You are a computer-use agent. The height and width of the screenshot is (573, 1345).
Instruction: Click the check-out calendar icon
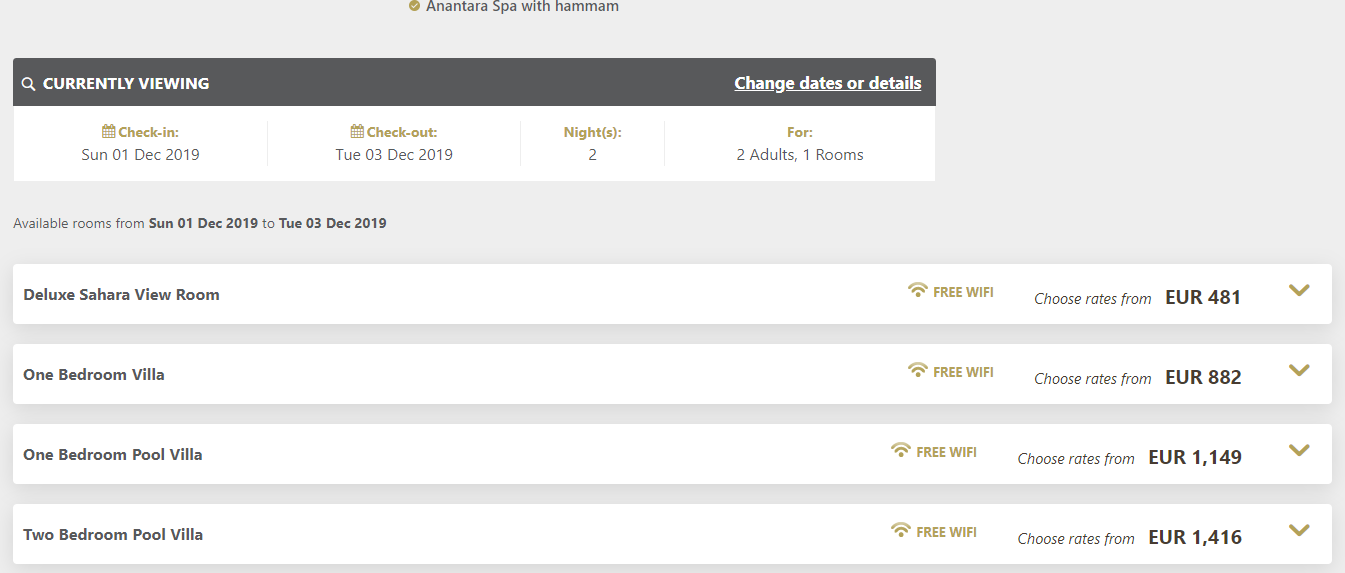[x=357, y=132]
